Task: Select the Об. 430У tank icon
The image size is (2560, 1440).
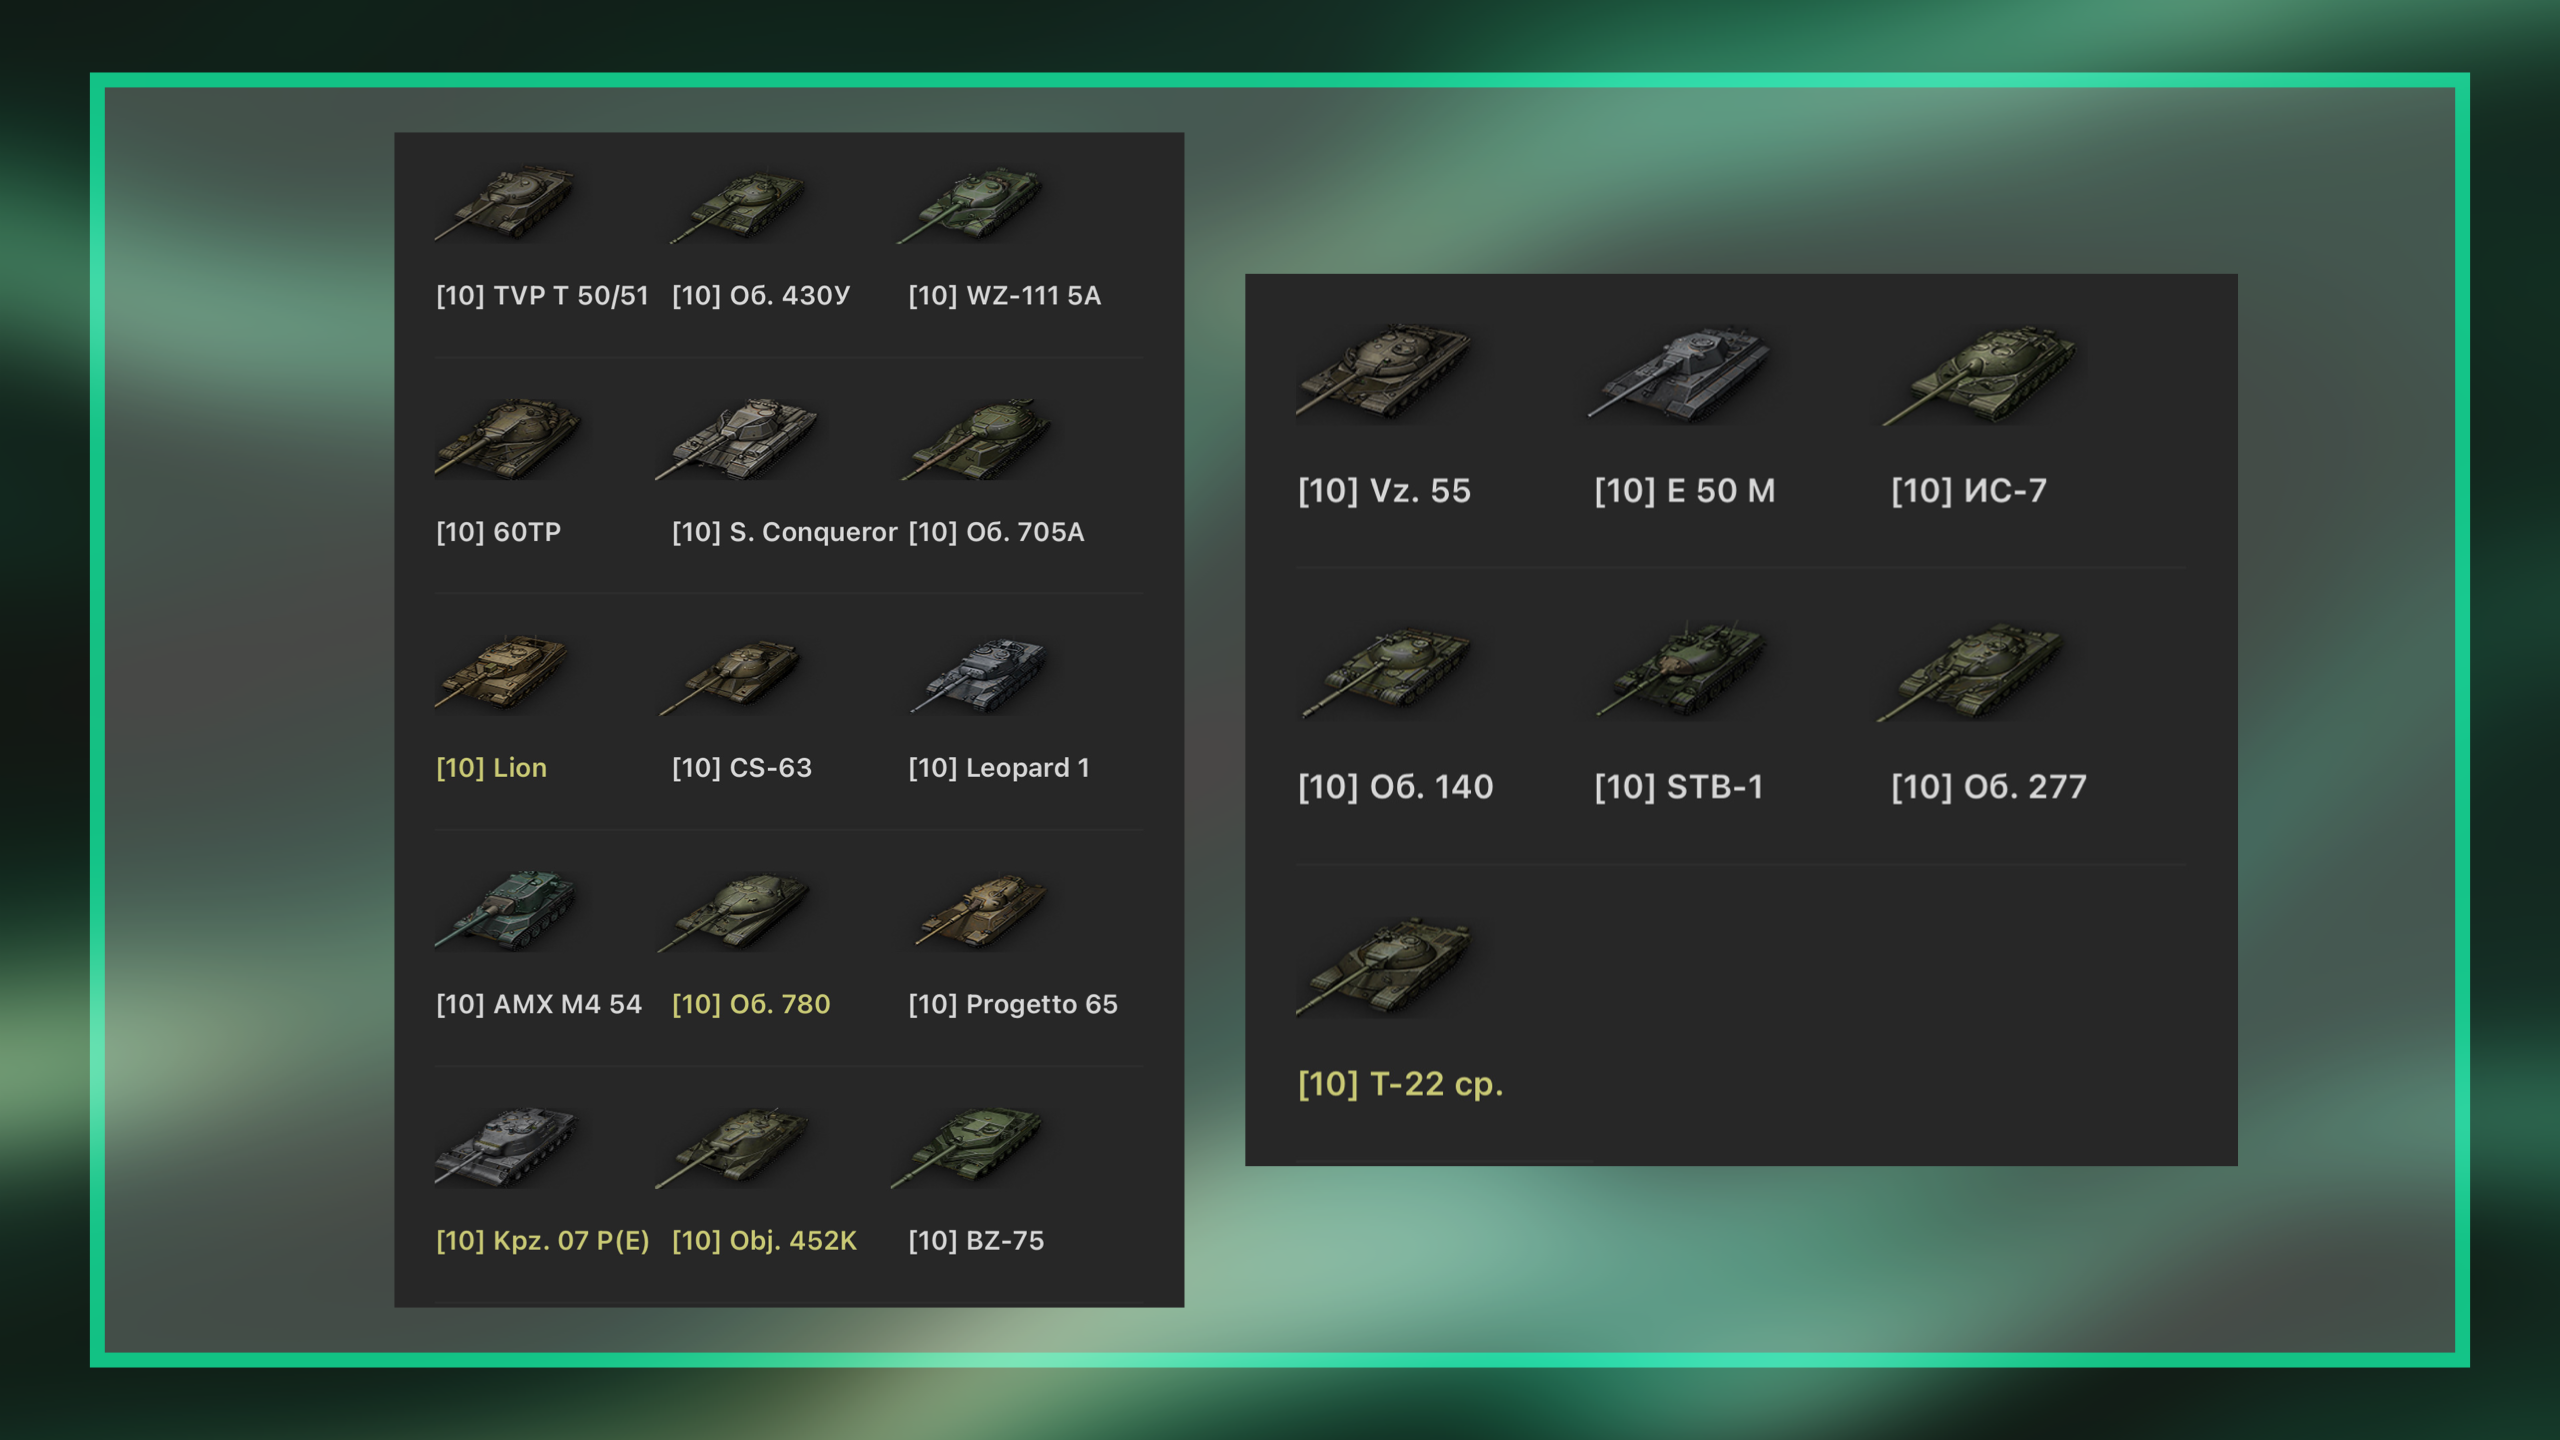Action: click(738, 206)
